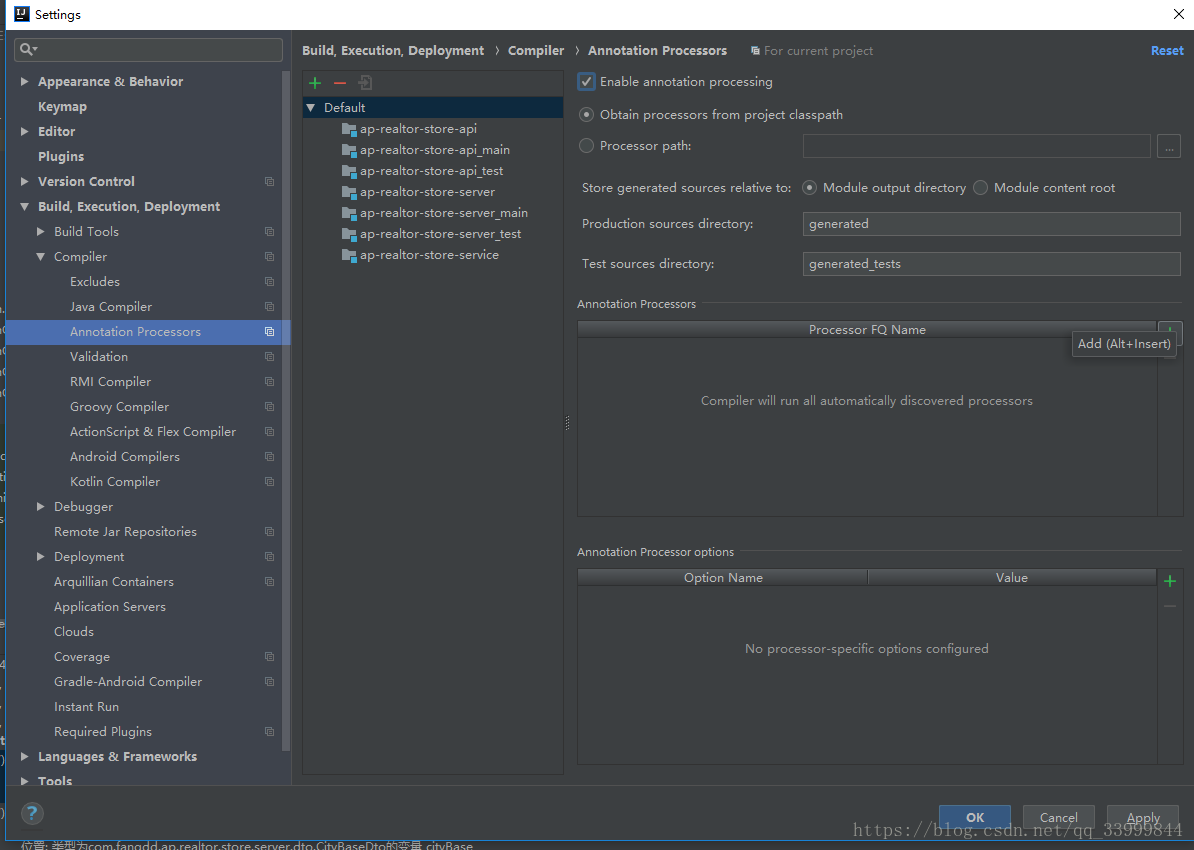Image resolution: width=1194 pixels, height=850 pixels.
Task: Expand Version Control section arrow
Action: pos(24,181)
